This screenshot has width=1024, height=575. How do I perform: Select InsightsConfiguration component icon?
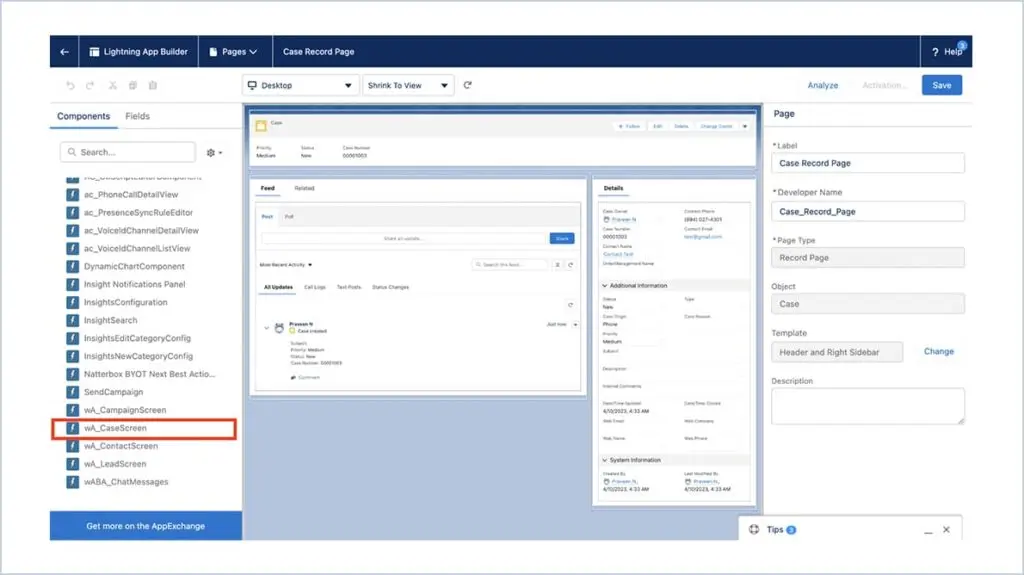72,302
